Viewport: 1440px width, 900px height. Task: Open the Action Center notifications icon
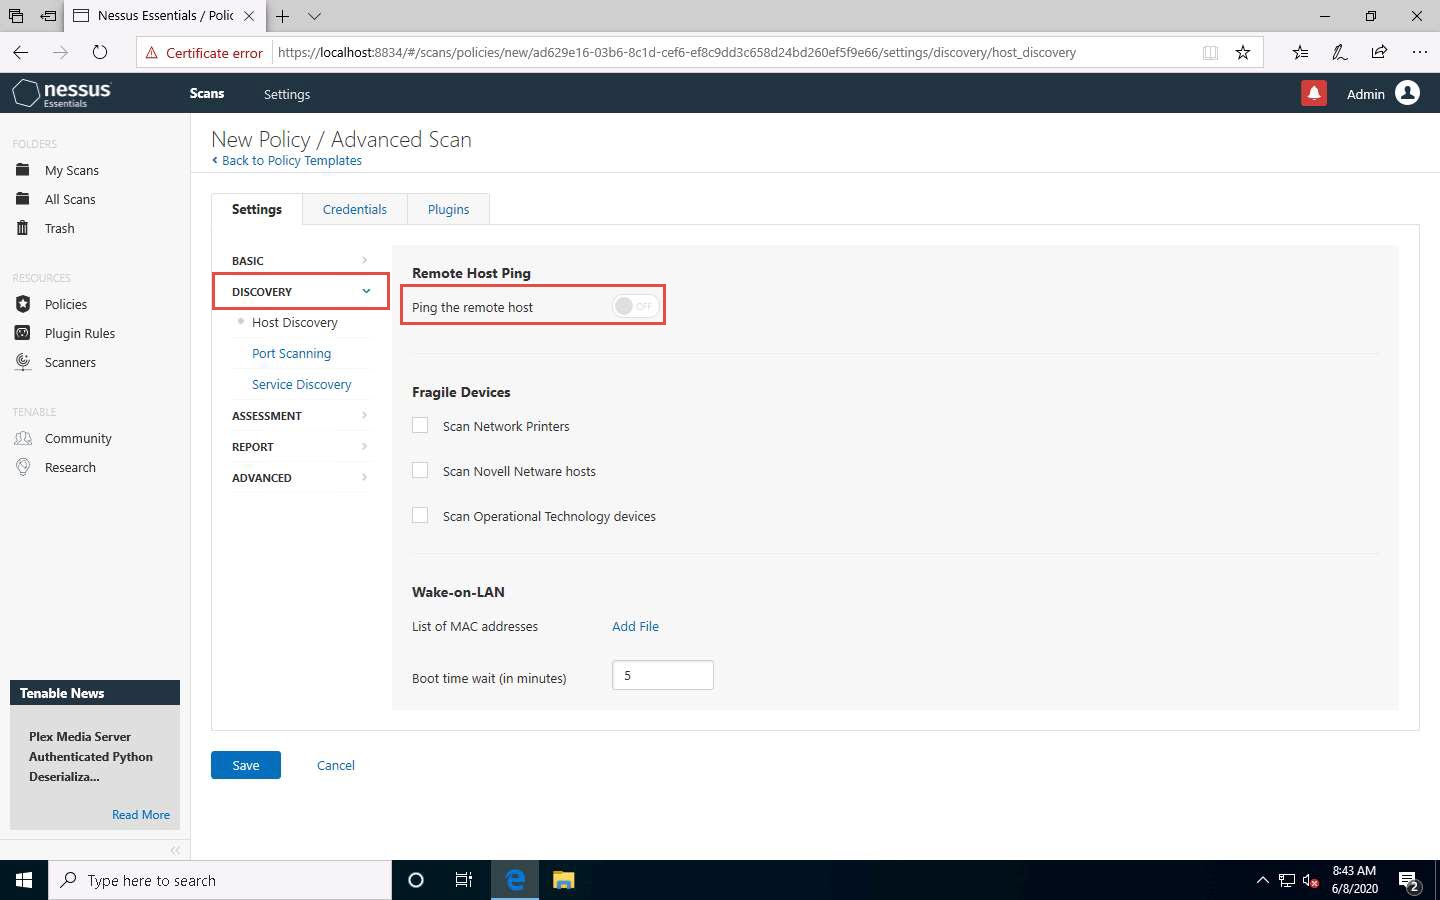pyautogui.click(x=1409, y=881)
